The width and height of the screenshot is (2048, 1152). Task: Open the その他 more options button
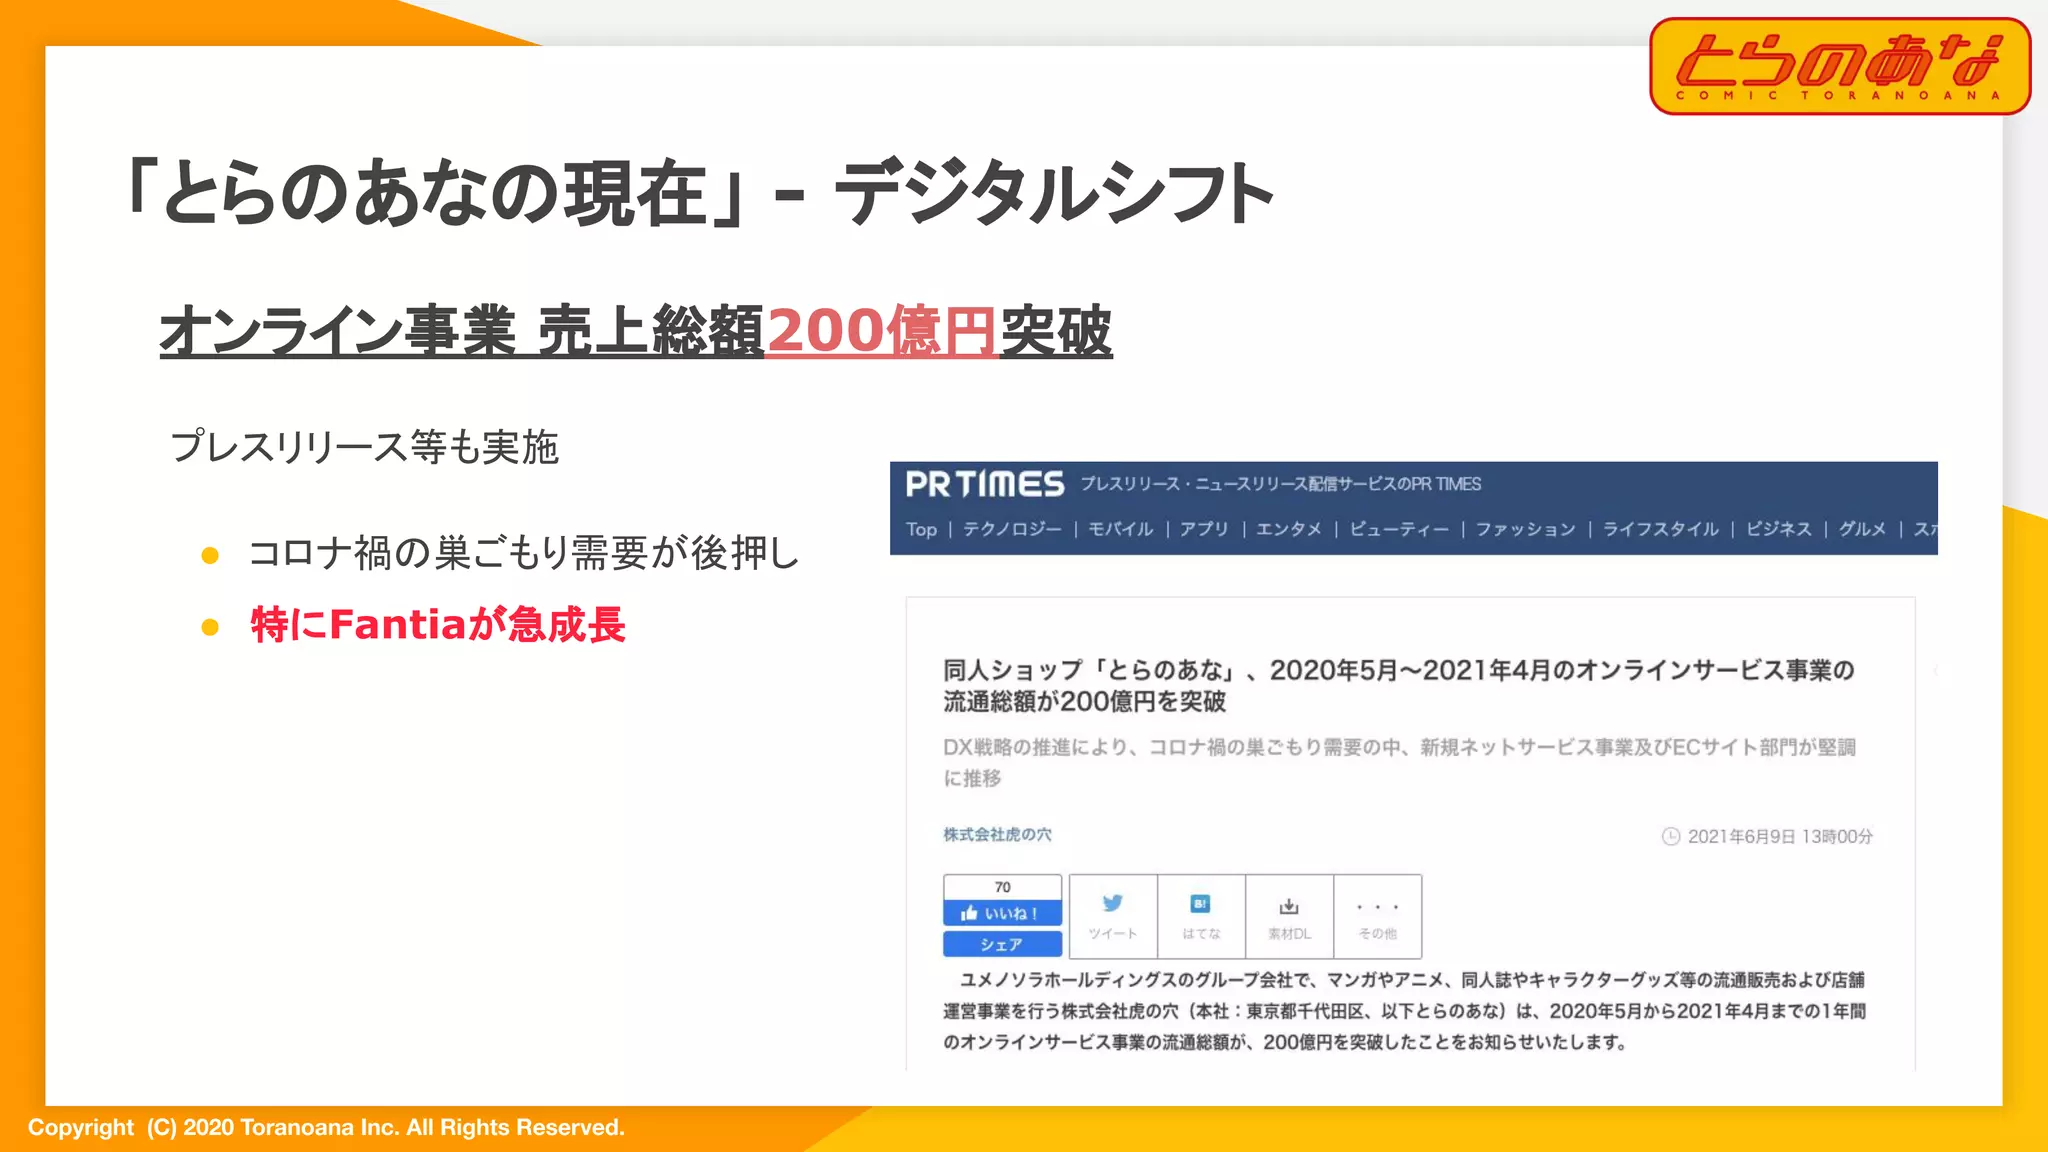click(1377, 916)
